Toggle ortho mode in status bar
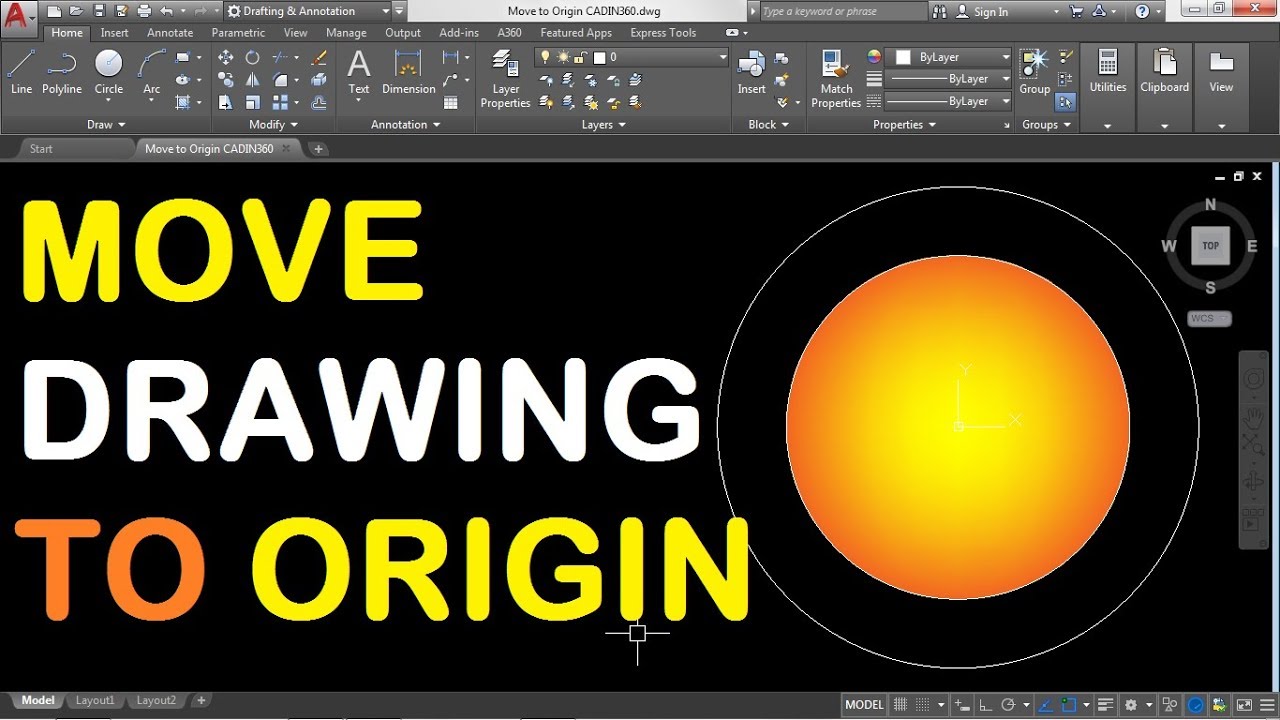1280x720 pixels. pyautogui.click(x=984, y=704)
